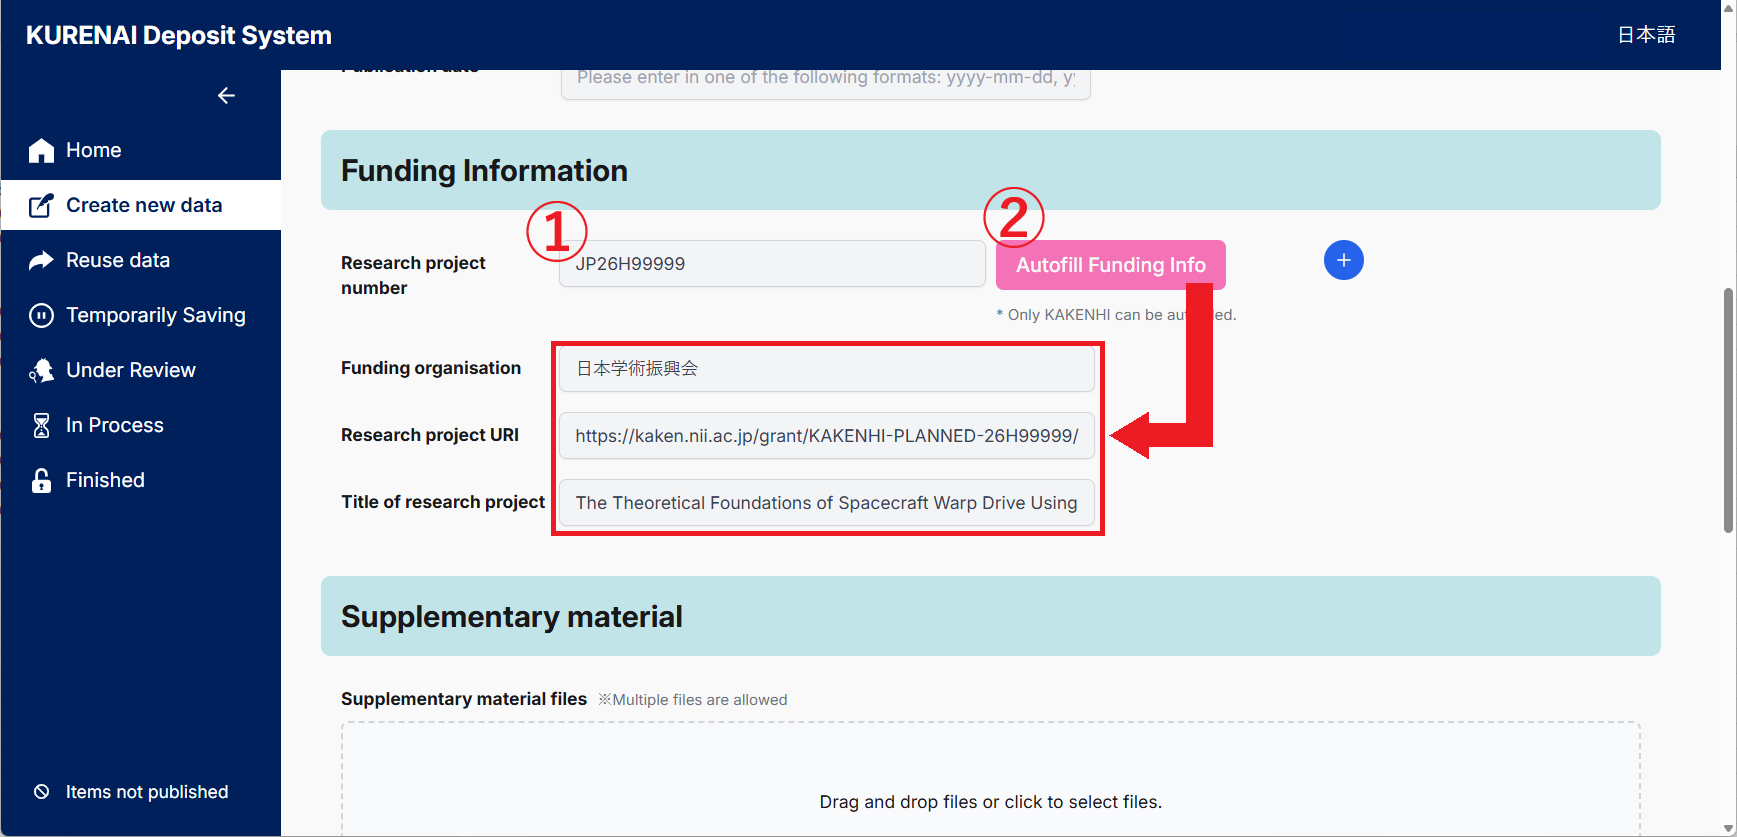Click the In Process hourglass icon

[41, 425]
